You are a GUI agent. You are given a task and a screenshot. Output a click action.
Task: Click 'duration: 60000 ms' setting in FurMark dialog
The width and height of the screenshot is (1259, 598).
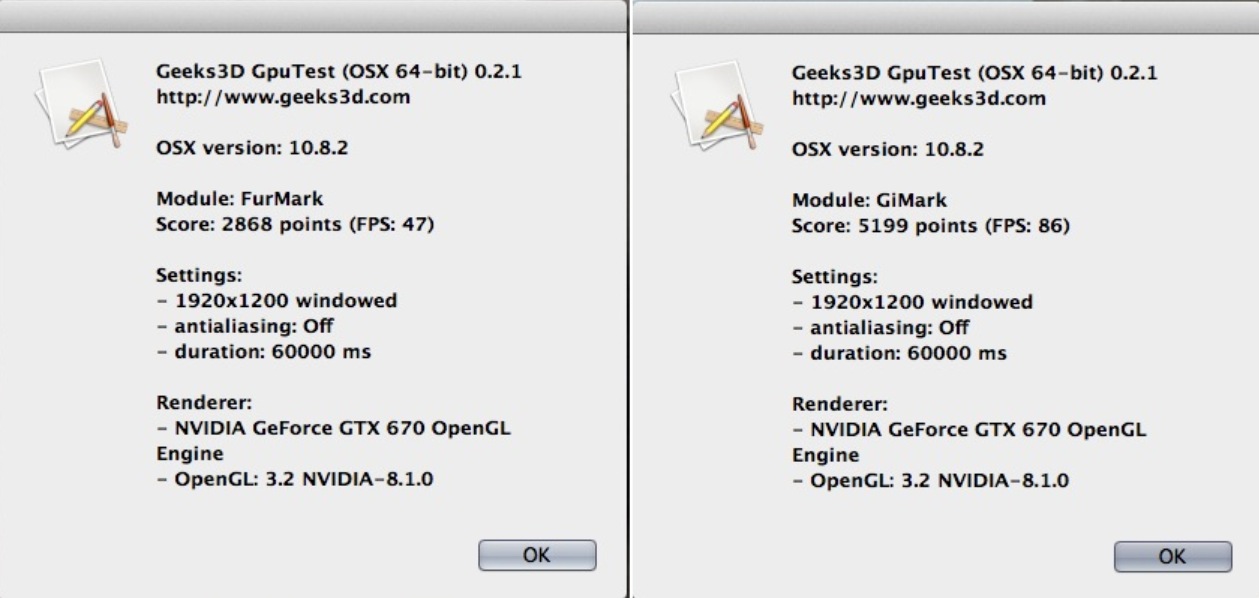(264, 352)
